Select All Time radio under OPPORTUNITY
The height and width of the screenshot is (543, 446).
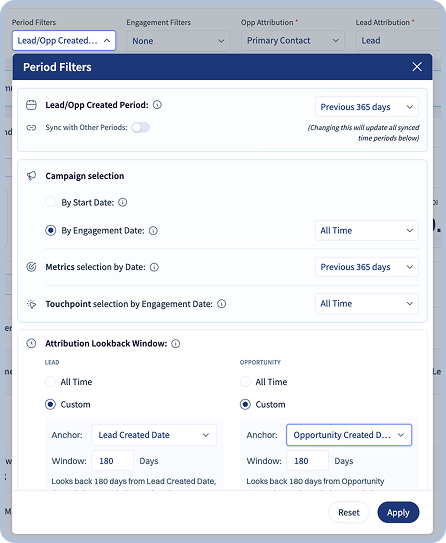click(x=245, y=382)
